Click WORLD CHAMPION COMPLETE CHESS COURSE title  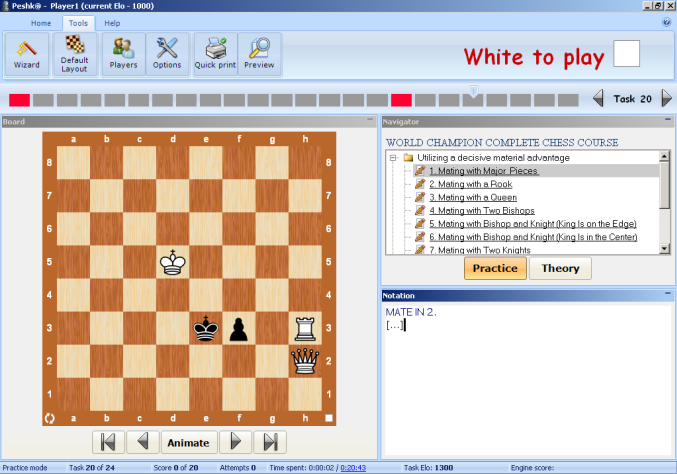tap(502, 142)
